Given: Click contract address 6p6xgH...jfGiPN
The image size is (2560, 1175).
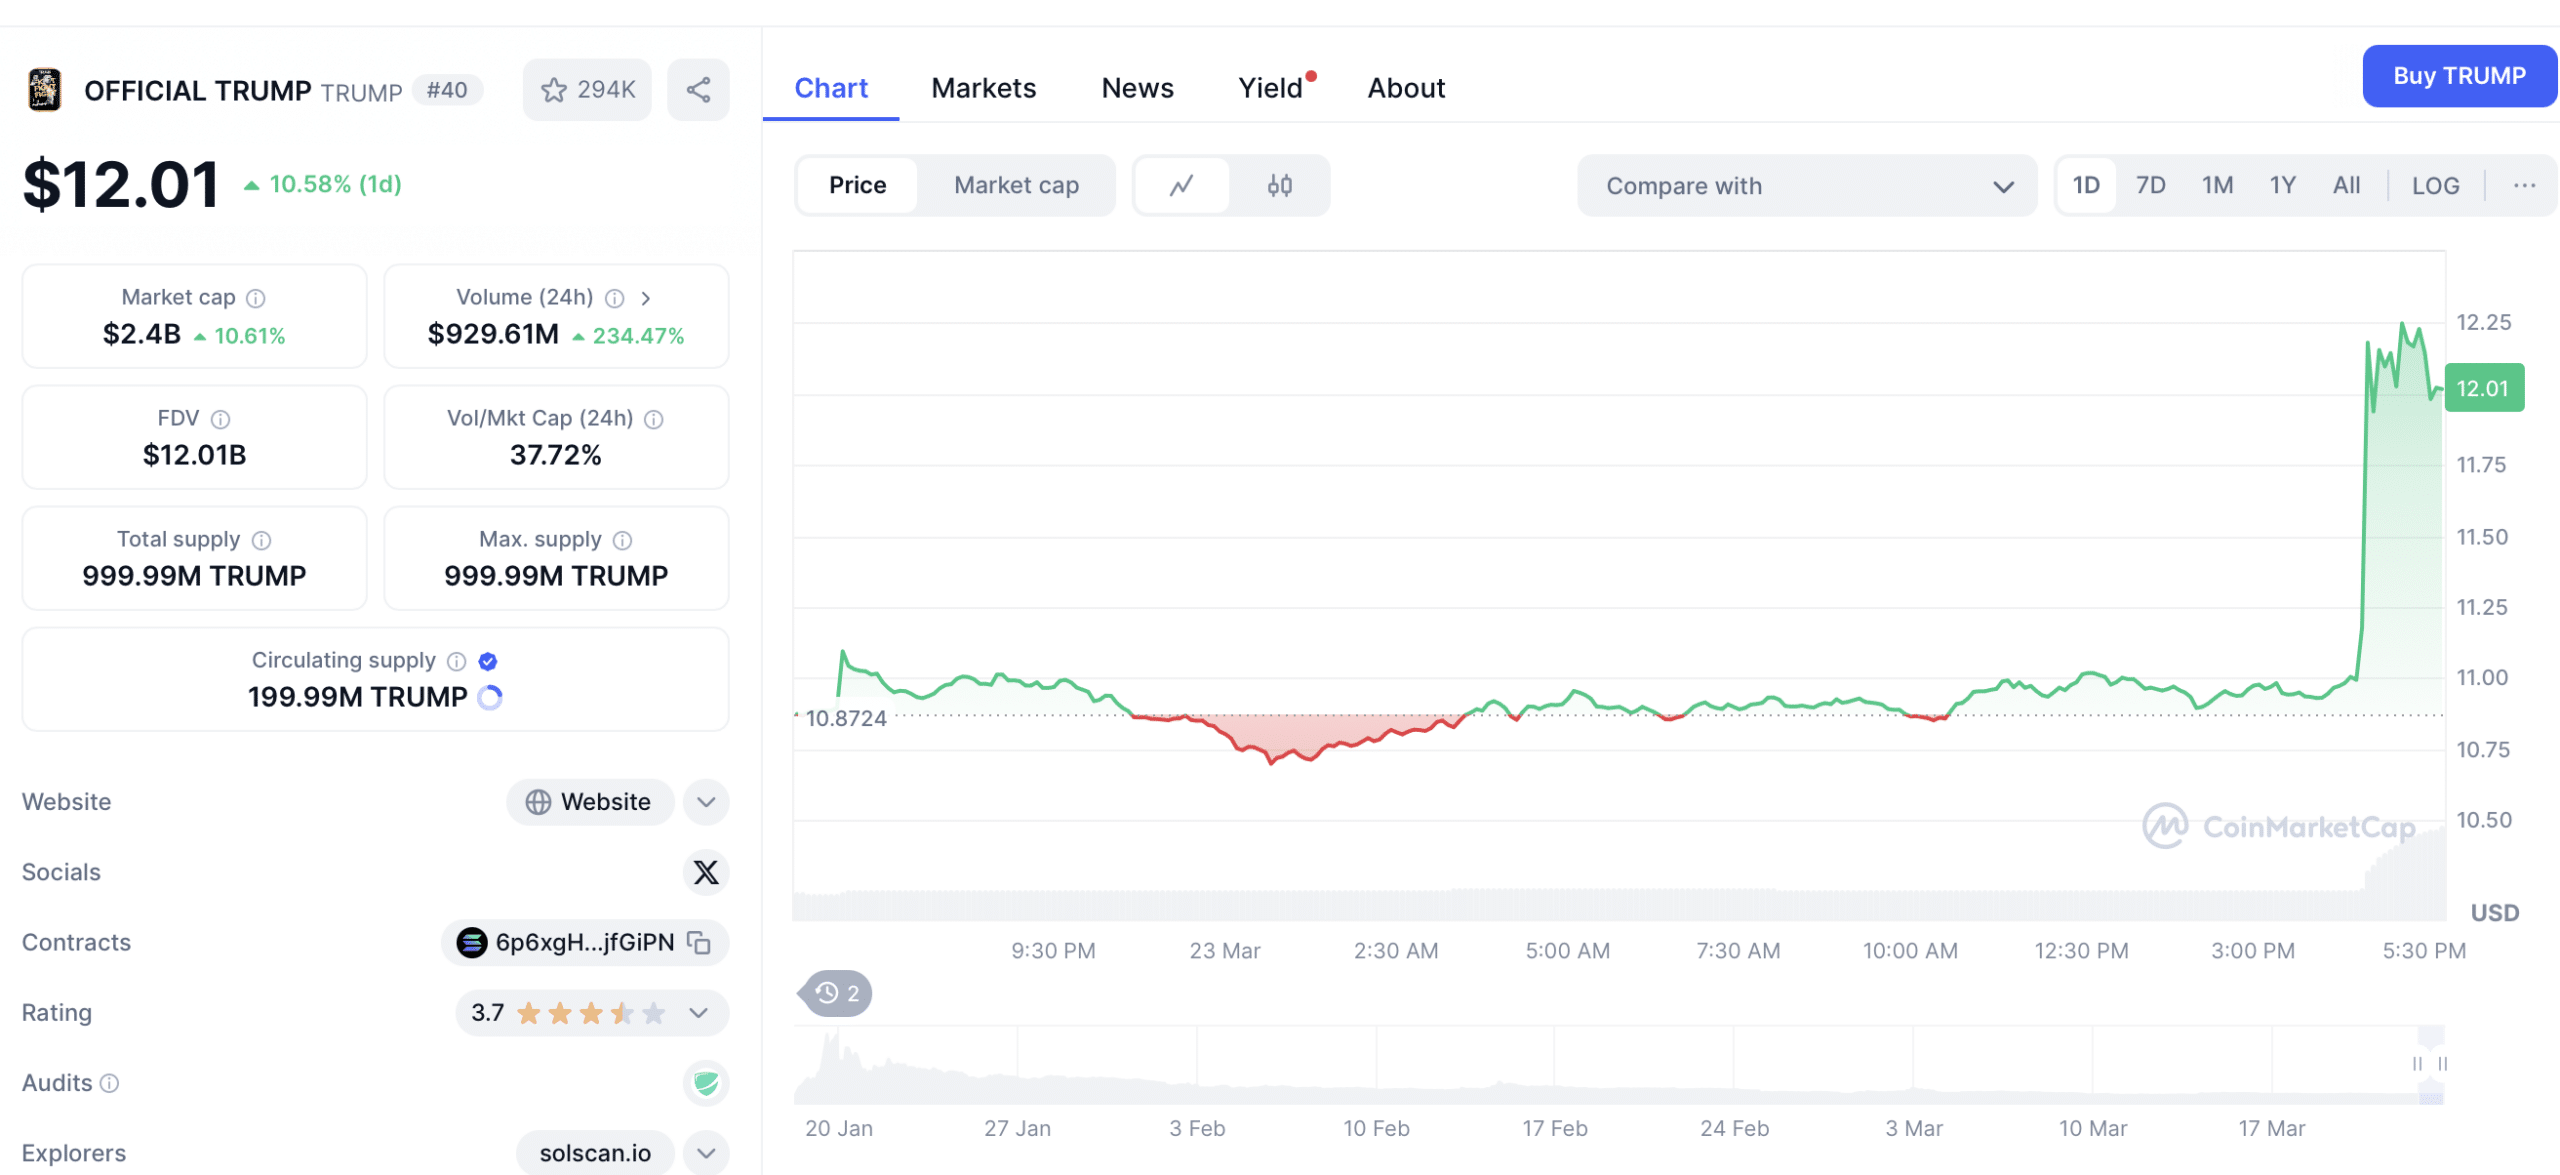Looking at the screenshot, I should 585,942.
